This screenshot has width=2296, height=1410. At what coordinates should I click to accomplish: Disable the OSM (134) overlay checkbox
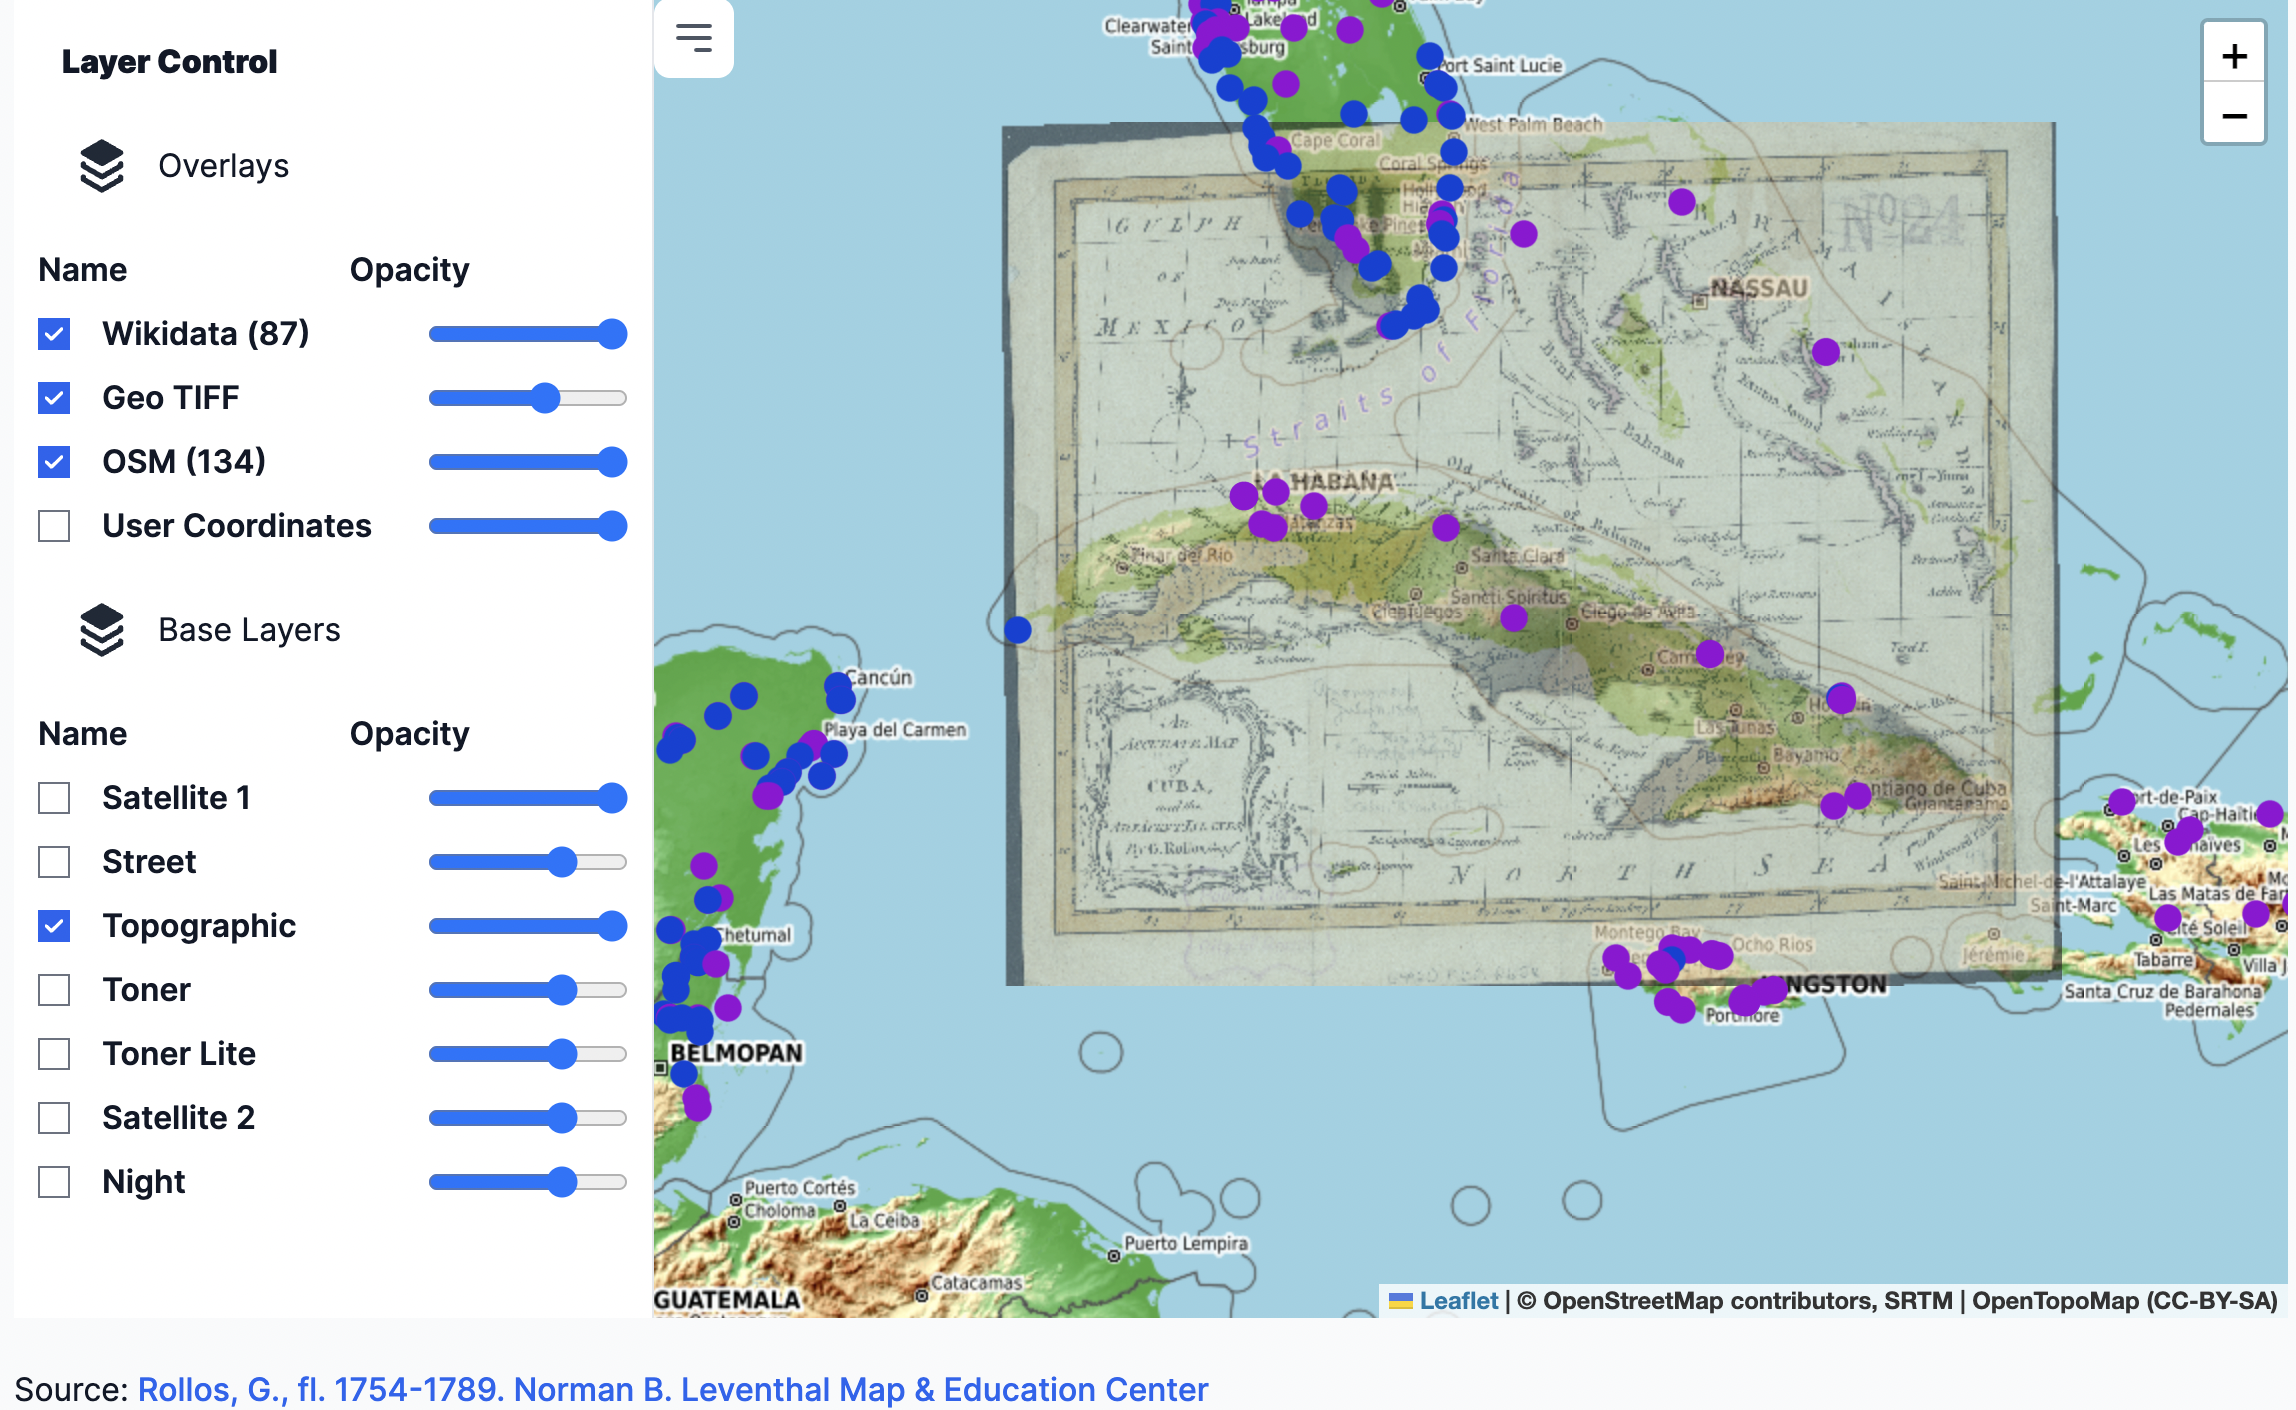(54, 462)
